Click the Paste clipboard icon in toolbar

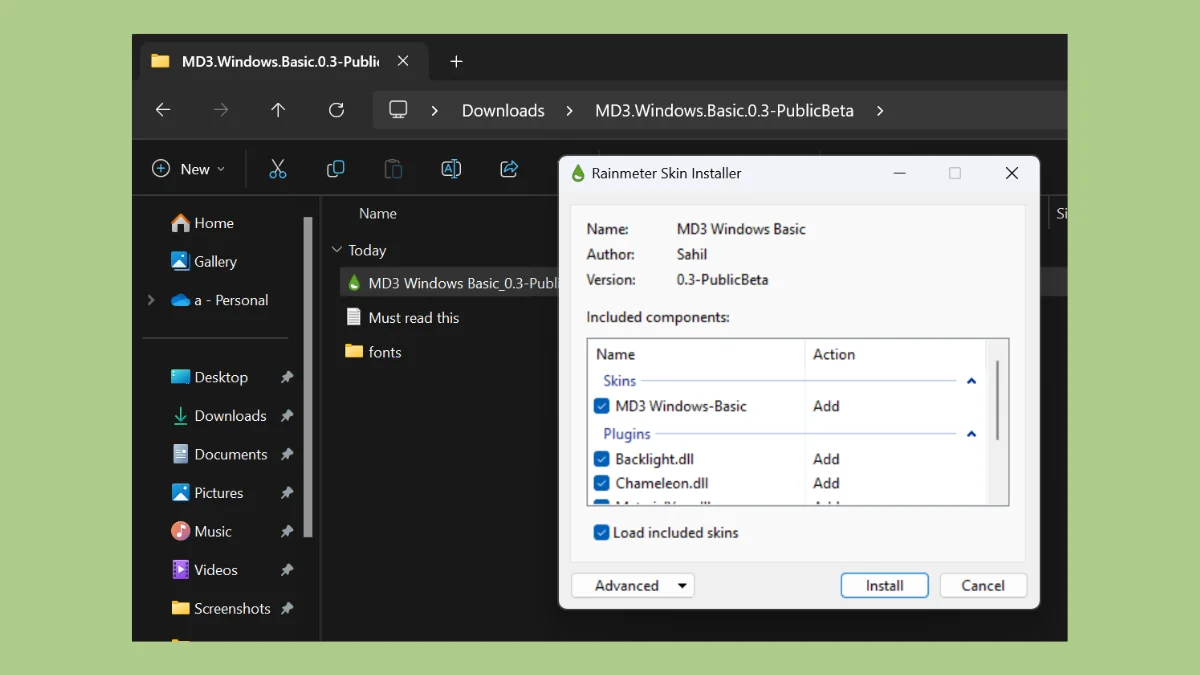[x=394, y=169]
